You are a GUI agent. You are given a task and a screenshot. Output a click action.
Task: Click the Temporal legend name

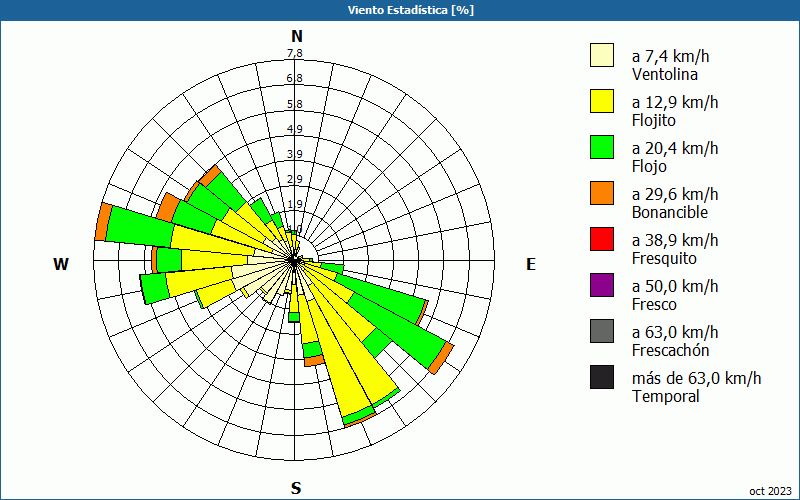pyautogui.click(x=666, y=396)
